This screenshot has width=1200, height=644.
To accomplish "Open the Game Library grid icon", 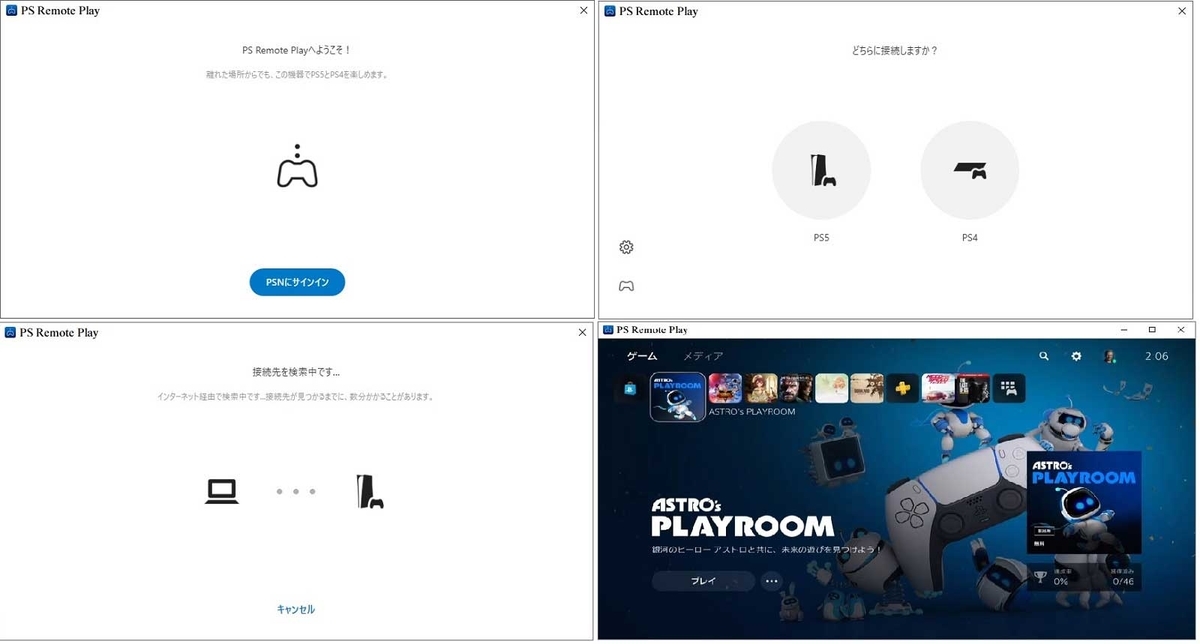I will [1010, 388].
